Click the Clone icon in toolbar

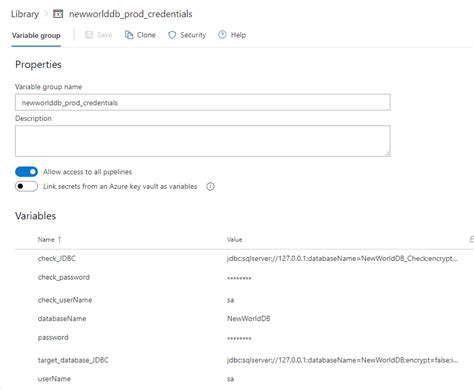point(129,35)
